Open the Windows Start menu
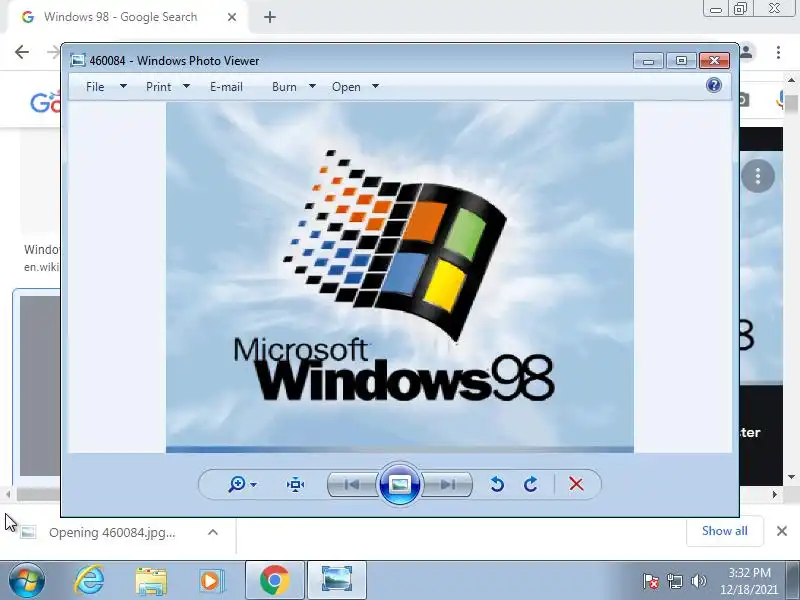800x600 pixels. pos(26,581)
